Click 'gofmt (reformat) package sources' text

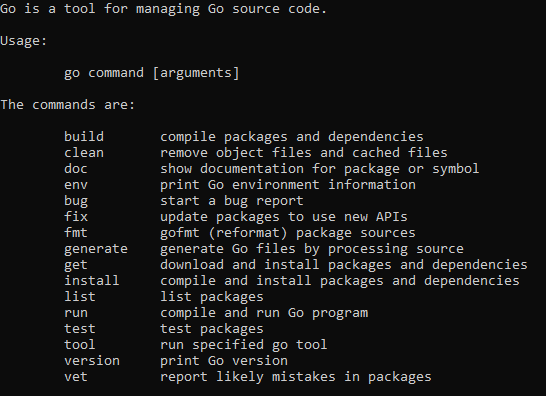coord(288,233)
